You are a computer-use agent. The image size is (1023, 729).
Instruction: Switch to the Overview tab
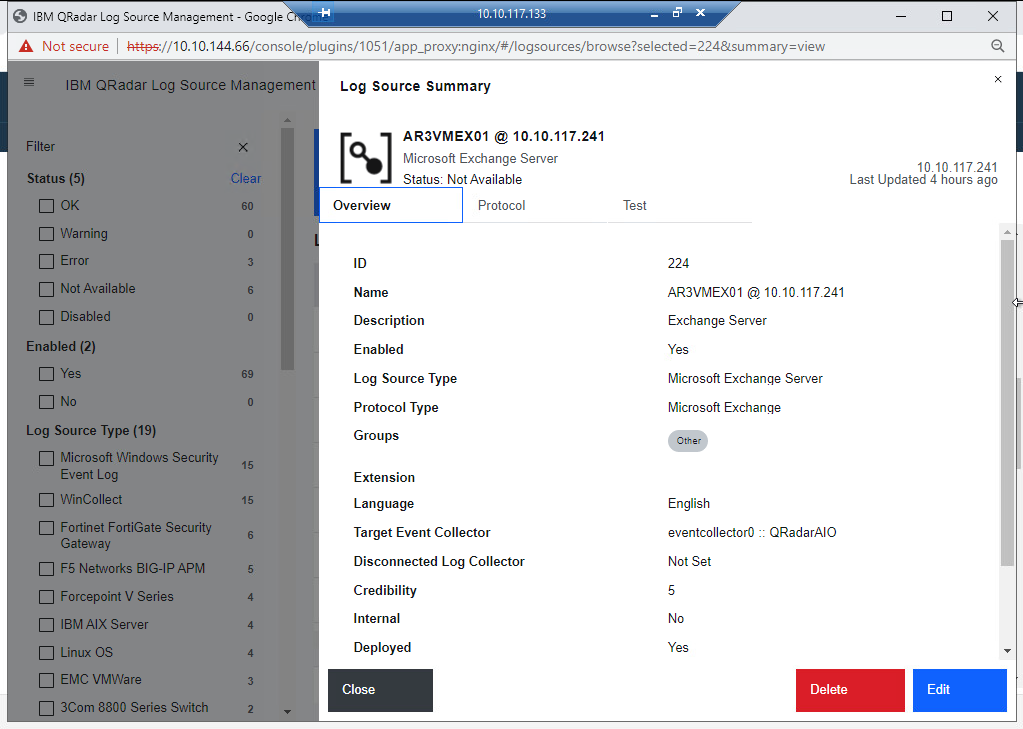(x=391, y=205)
